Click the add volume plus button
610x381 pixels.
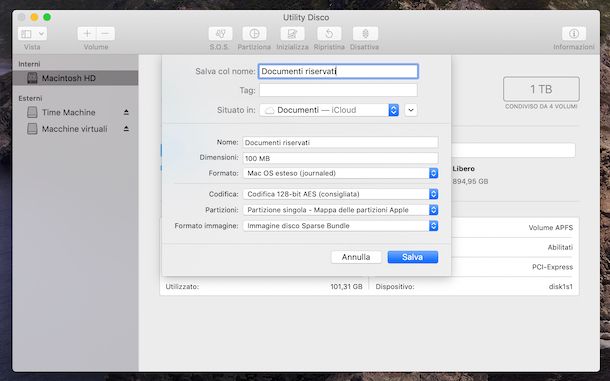click(87, 34)
